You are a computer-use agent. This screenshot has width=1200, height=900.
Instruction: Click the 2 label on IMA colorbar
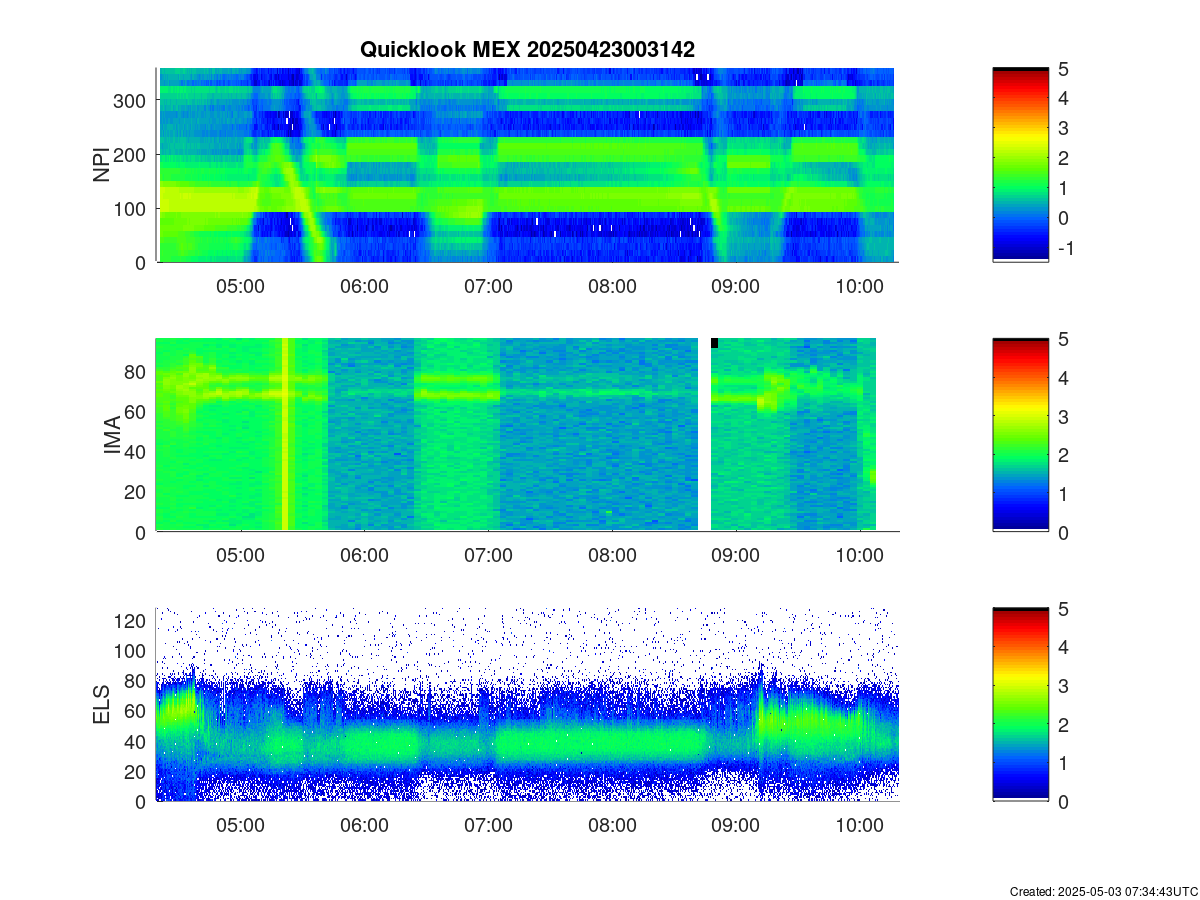[x=1064, y=455]
